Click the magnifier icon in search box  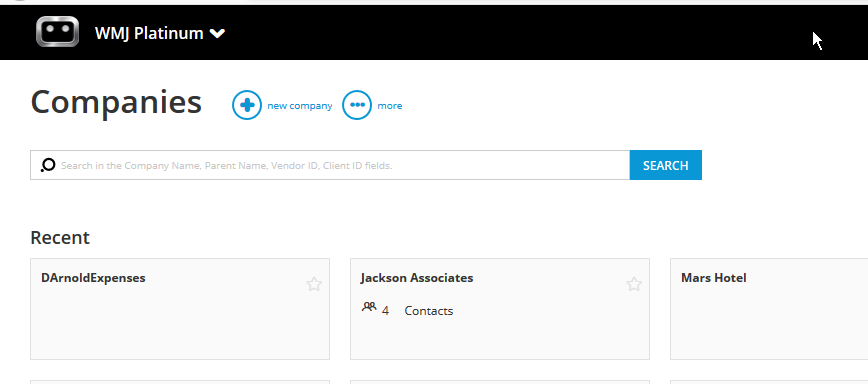click(48, 165)
